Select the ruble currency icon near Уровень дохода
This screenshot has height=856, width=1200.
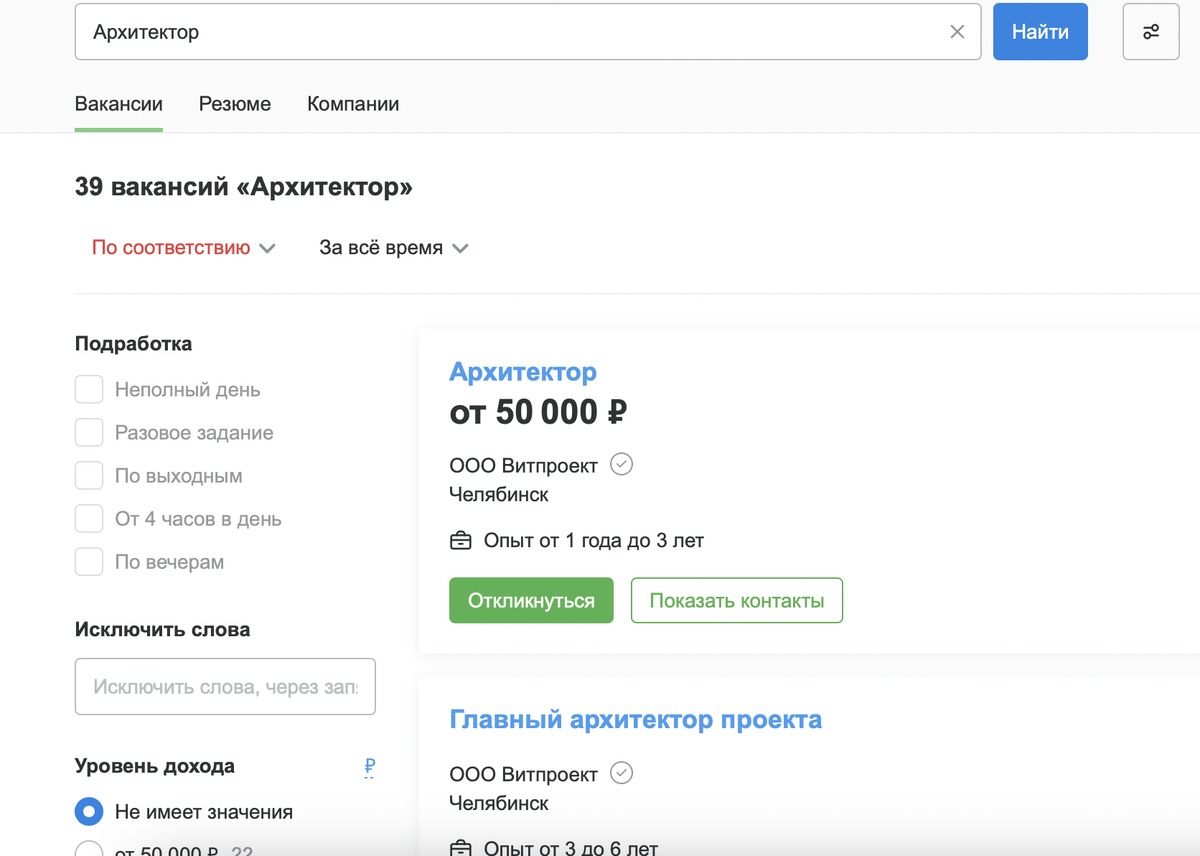coord(368,767)
